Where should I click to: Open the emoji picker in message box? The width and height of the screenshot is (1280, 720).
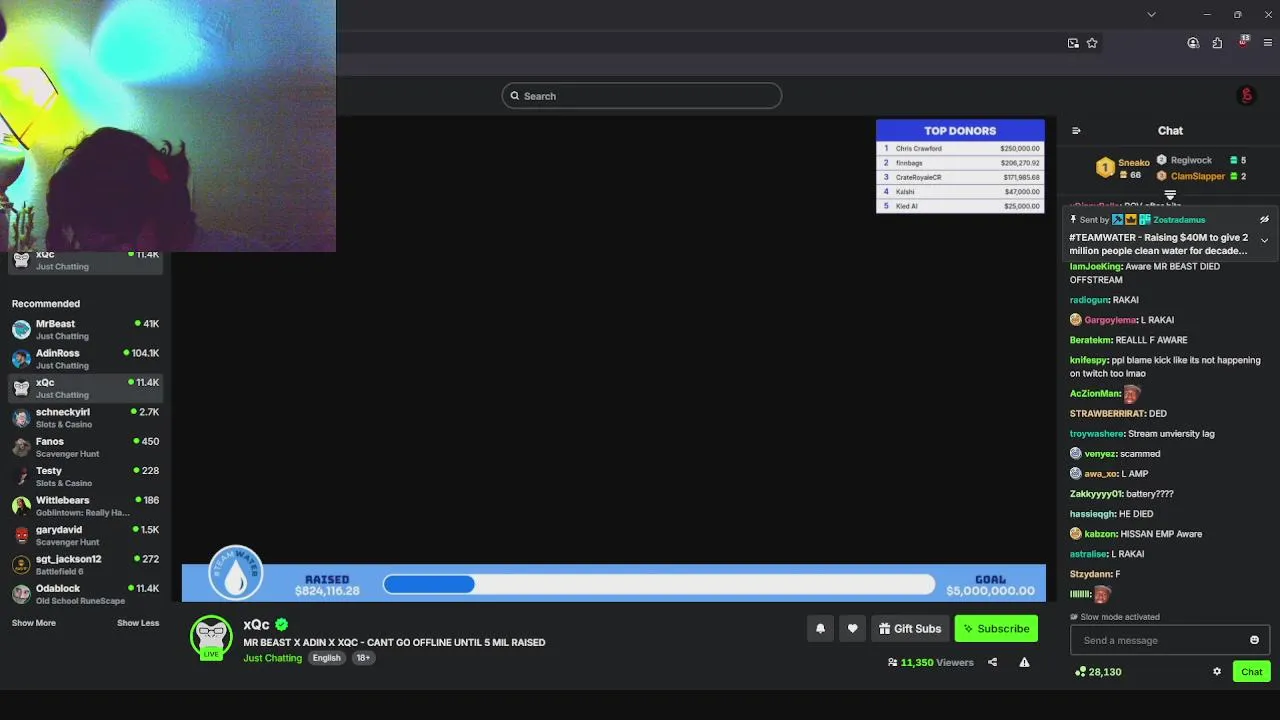(x=1254, y=640)
